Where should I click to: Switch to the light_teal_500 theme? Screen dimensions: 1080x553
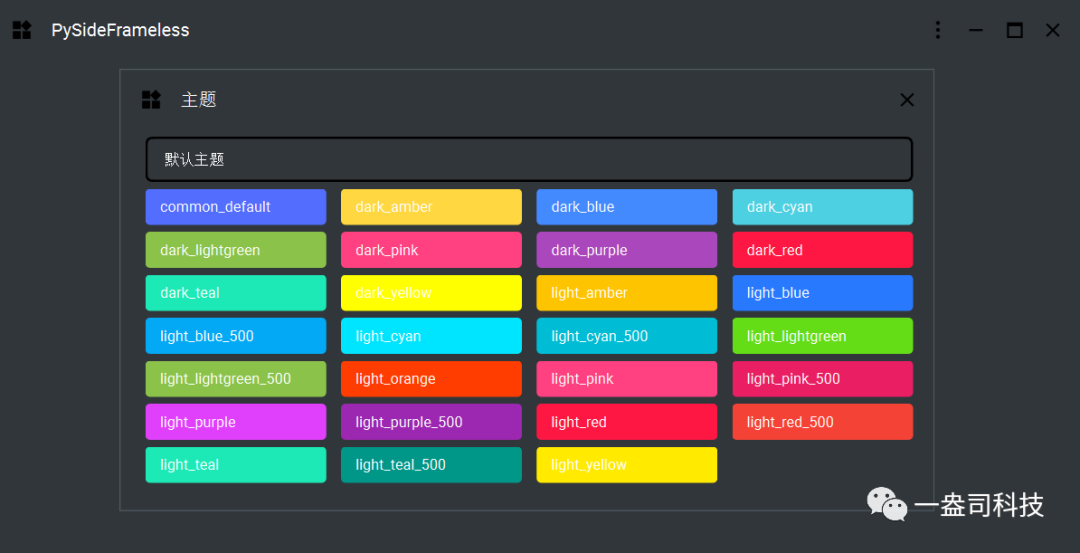pos(431,465)
